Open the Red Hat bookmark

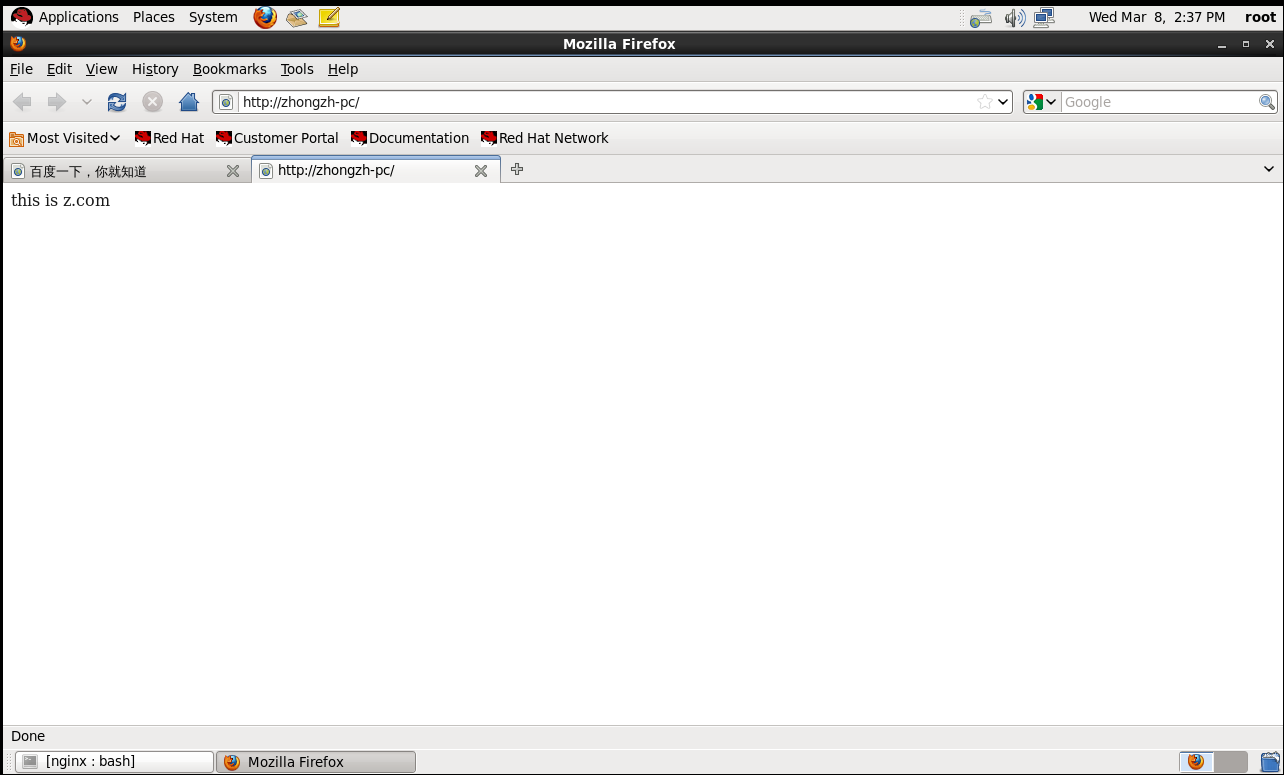(x=169, y=138)
